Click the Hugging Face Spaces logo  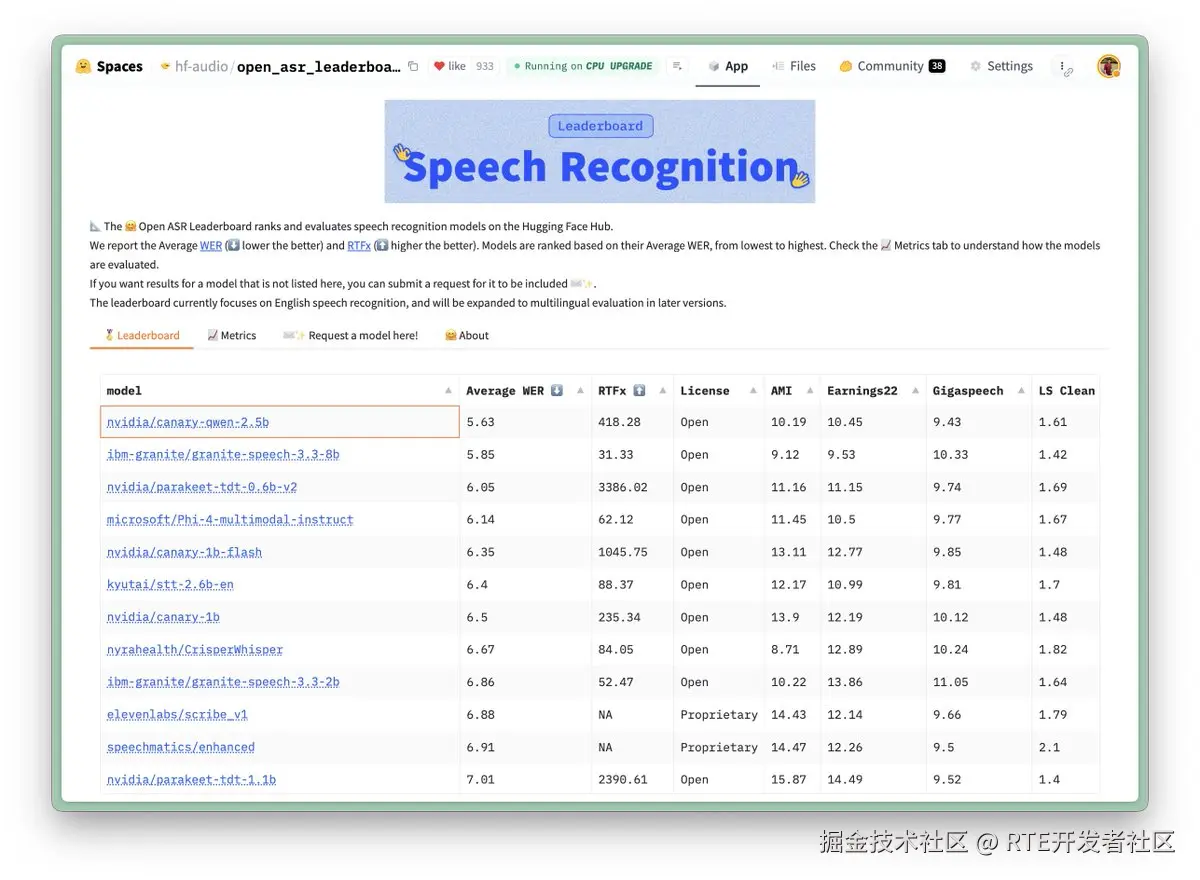[x=108, y=66]
